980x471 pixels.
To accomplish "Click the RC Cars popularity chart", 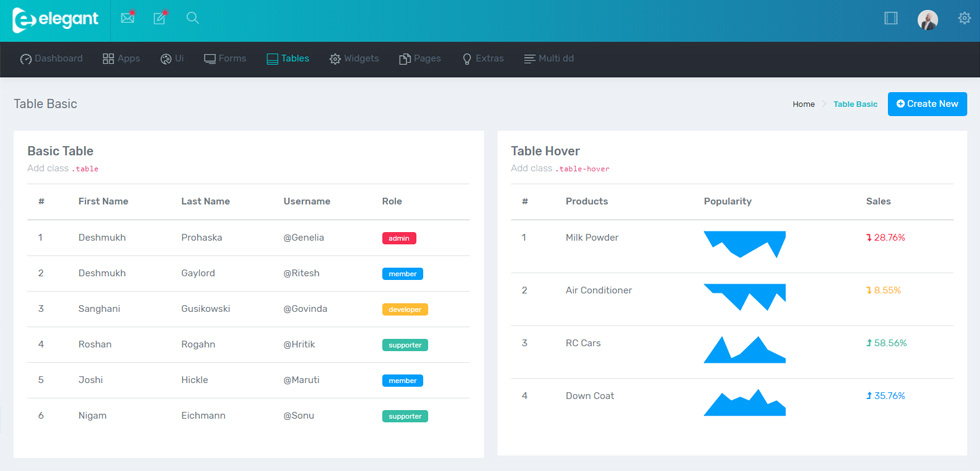I will pos(744,350).
